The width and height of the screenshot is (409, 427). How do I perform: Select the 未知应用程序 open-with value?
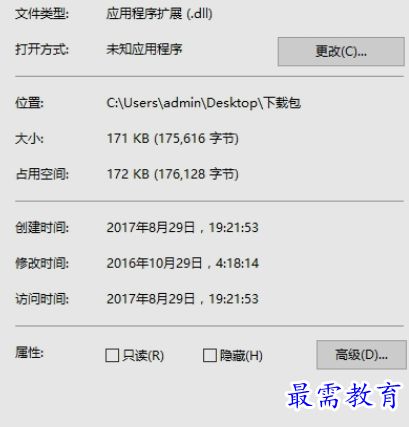pos(144,50)
